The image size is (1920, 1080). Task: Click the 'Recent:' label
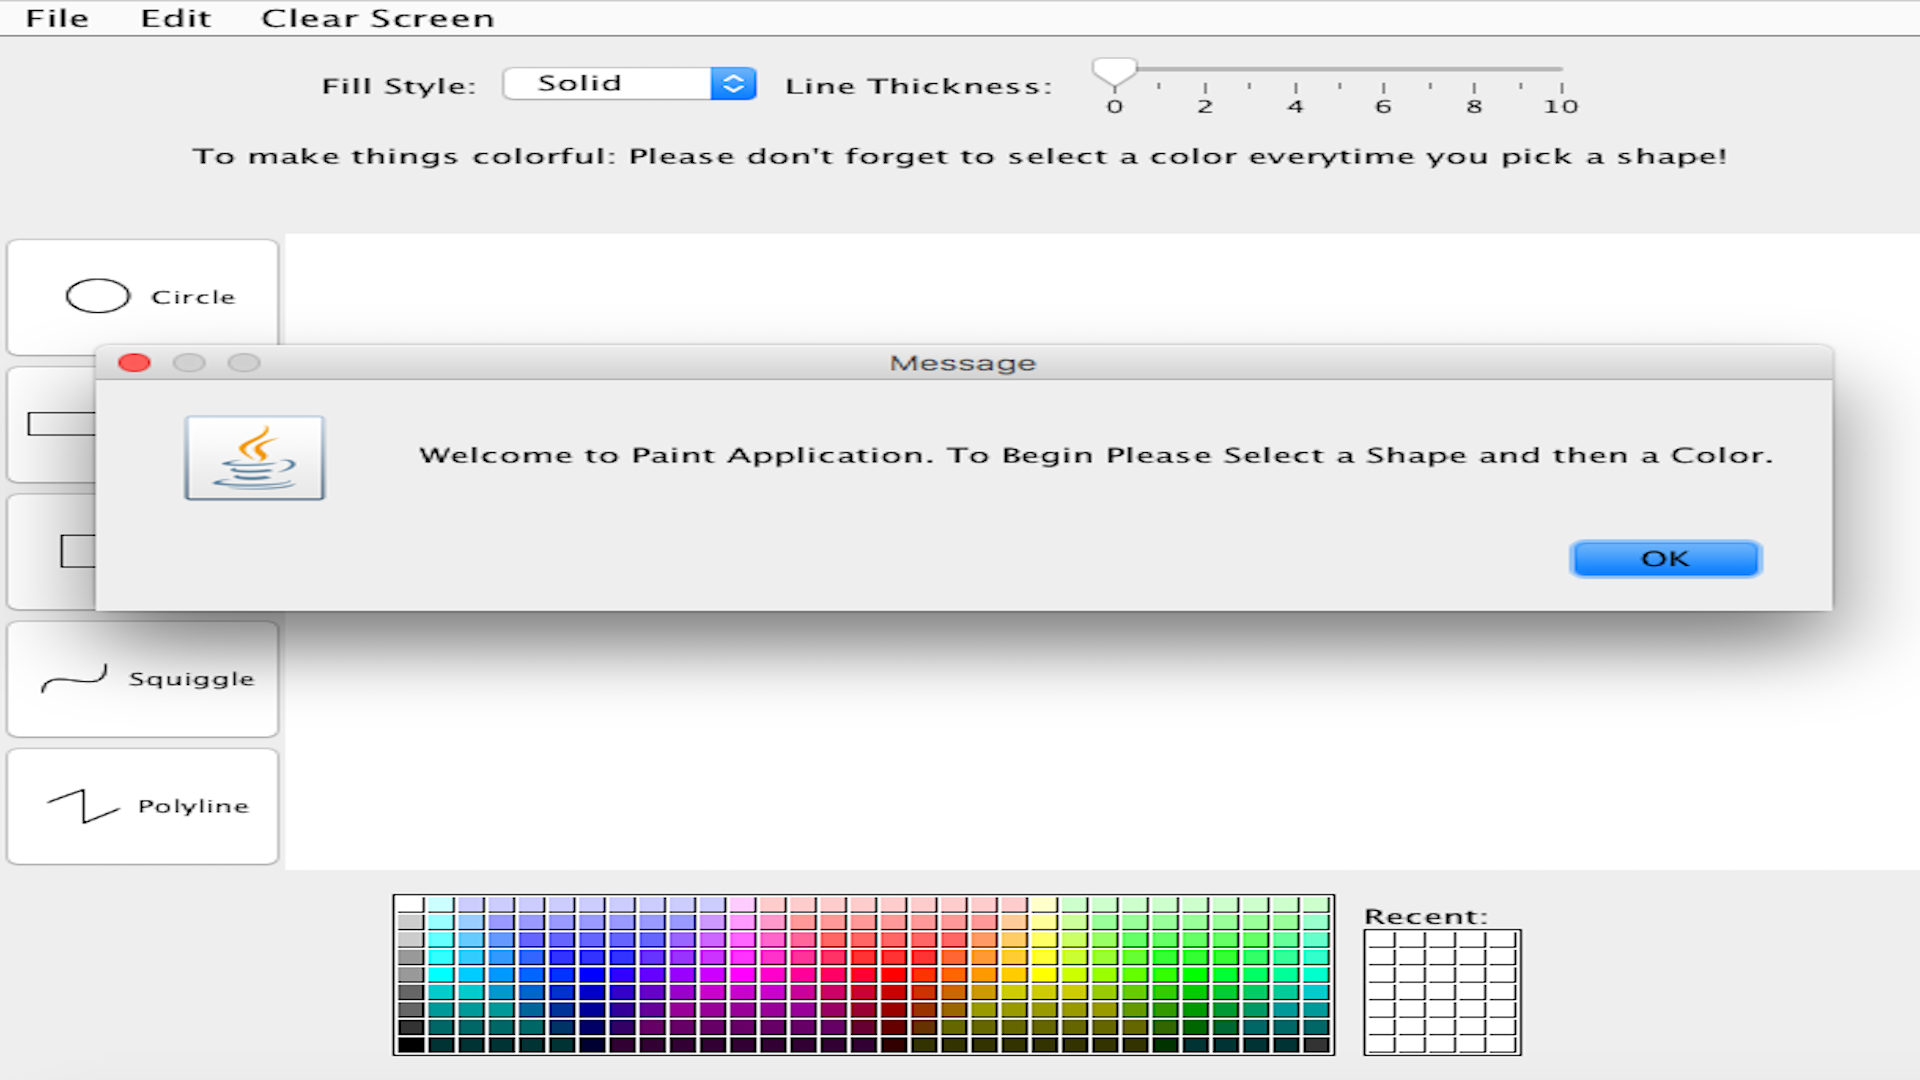click(x=1426, y=916)
